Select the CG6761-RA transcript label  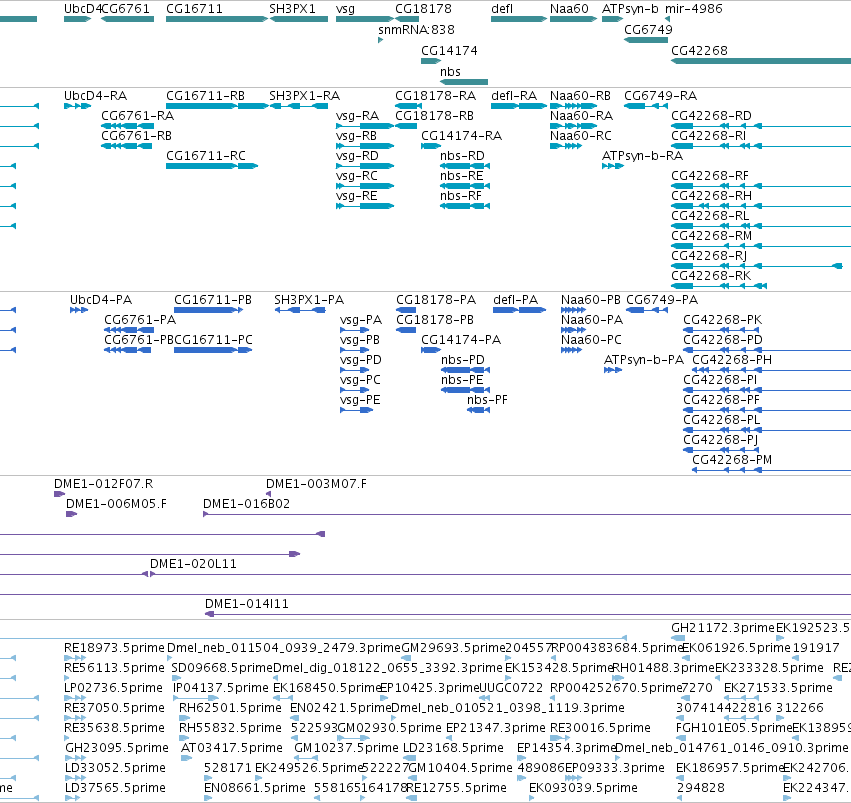[138, 116]
